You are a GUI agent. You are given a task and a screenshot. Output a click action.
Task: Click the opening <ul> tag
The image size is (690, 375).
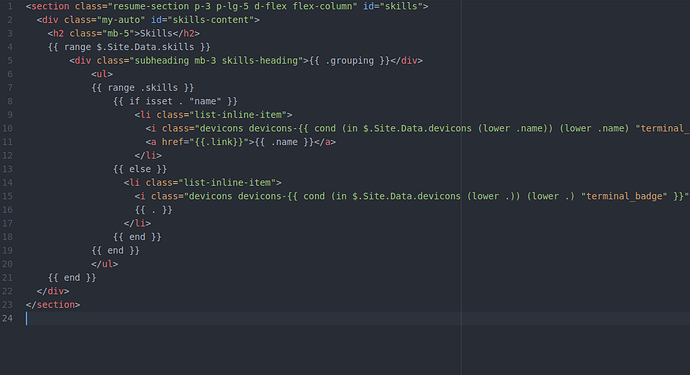[102, 74]
